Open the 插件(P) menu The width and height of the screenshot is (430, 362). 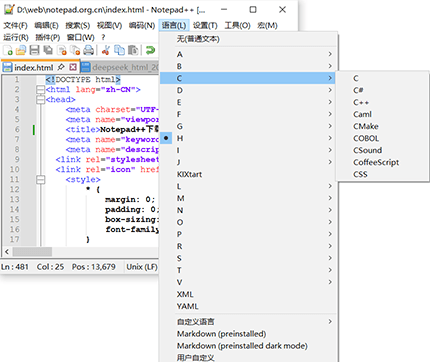point(48,37)
